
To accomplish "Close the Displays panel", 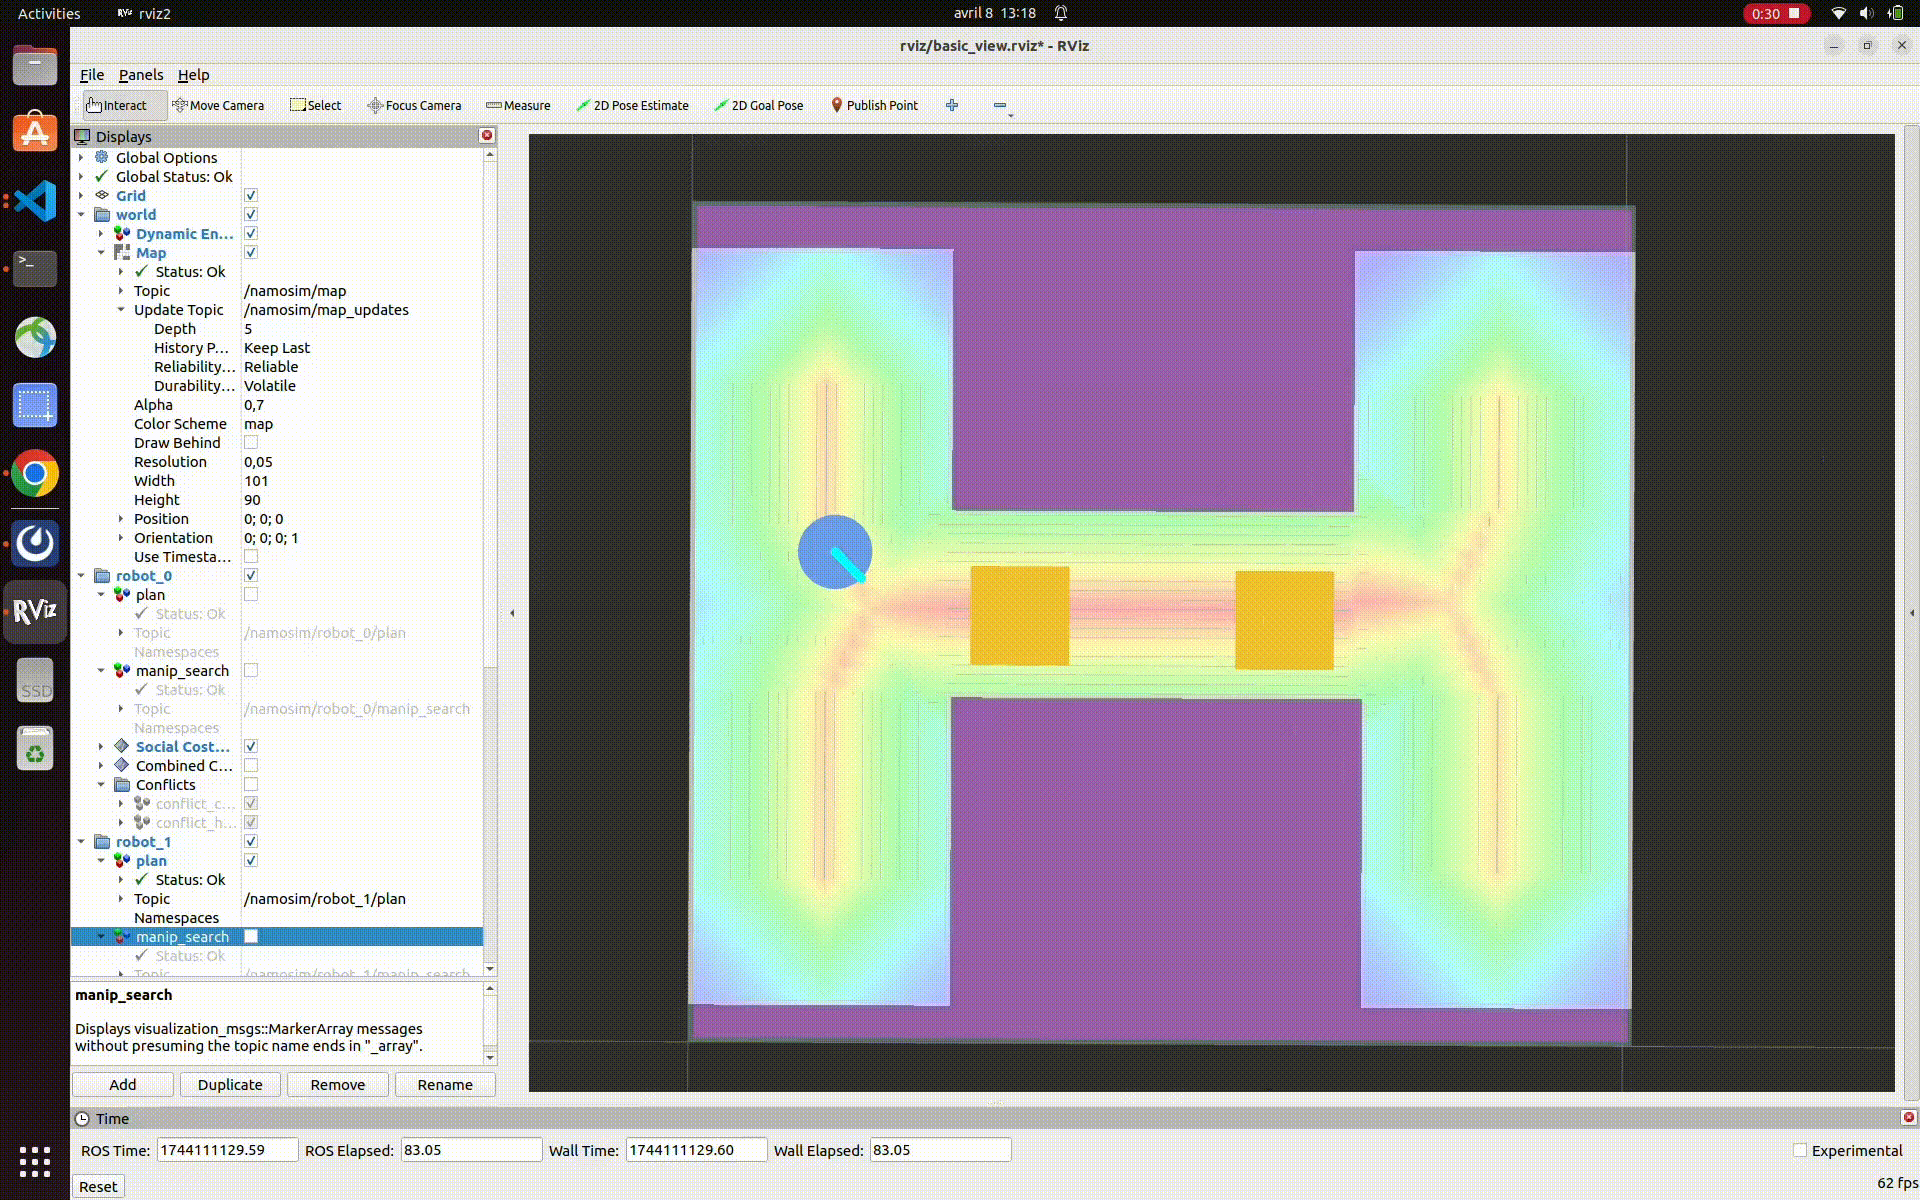I will tap(487, 135).
